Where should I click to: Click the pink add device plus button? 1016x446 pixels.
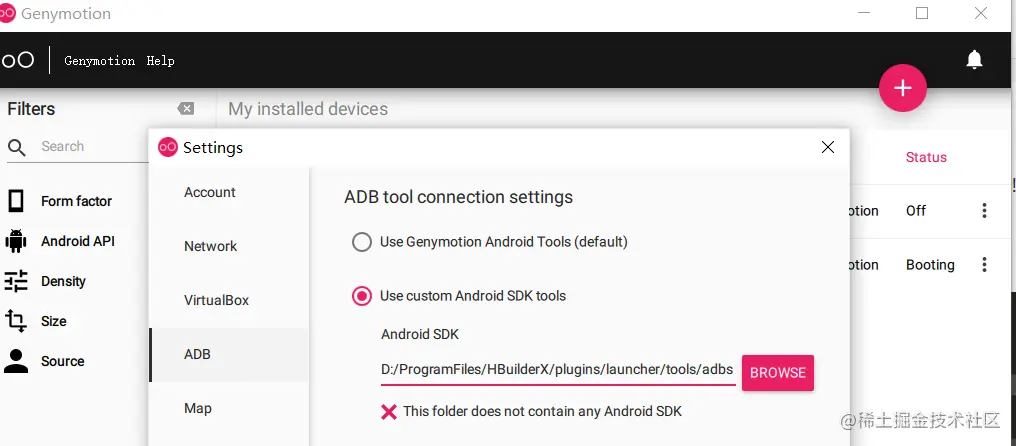(x=902, y=88)
